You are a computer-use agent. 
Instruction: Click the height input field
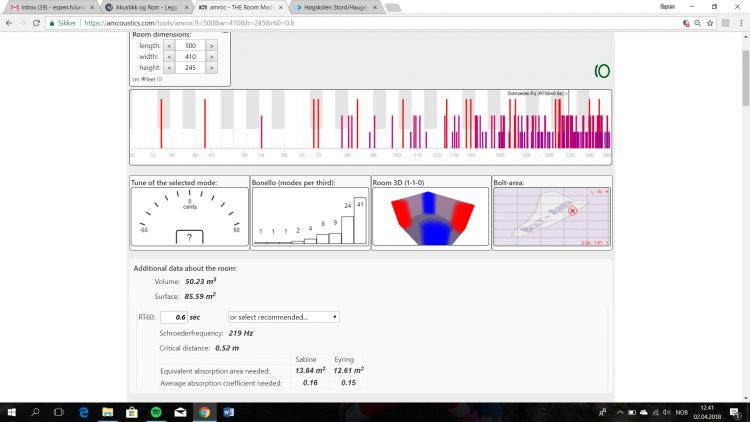[x=190, y=68]
